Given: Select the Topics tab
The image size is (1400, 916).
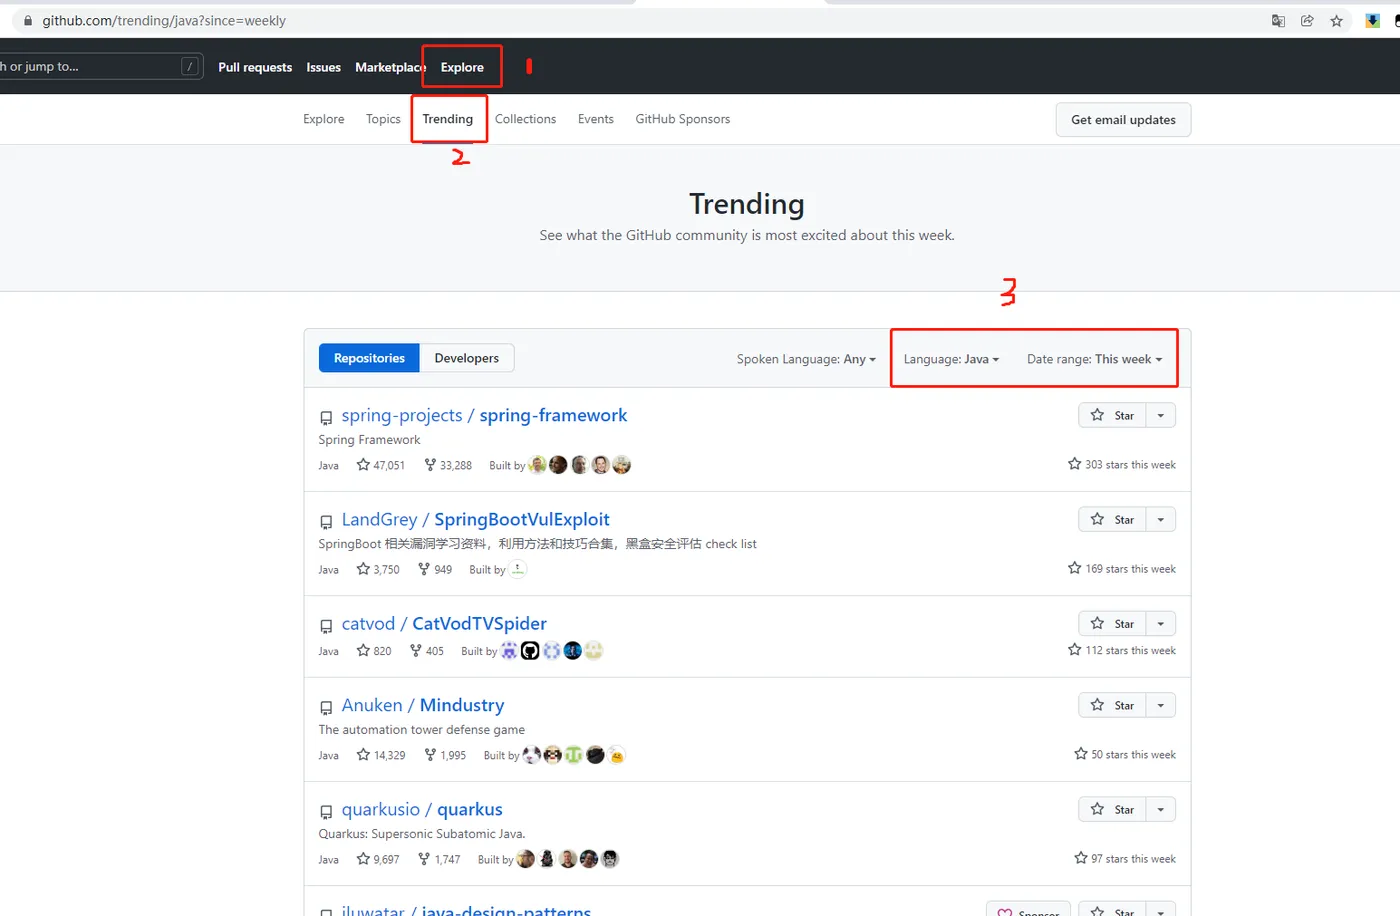Looking at the screenshot, I should click(x=383, y=119).
